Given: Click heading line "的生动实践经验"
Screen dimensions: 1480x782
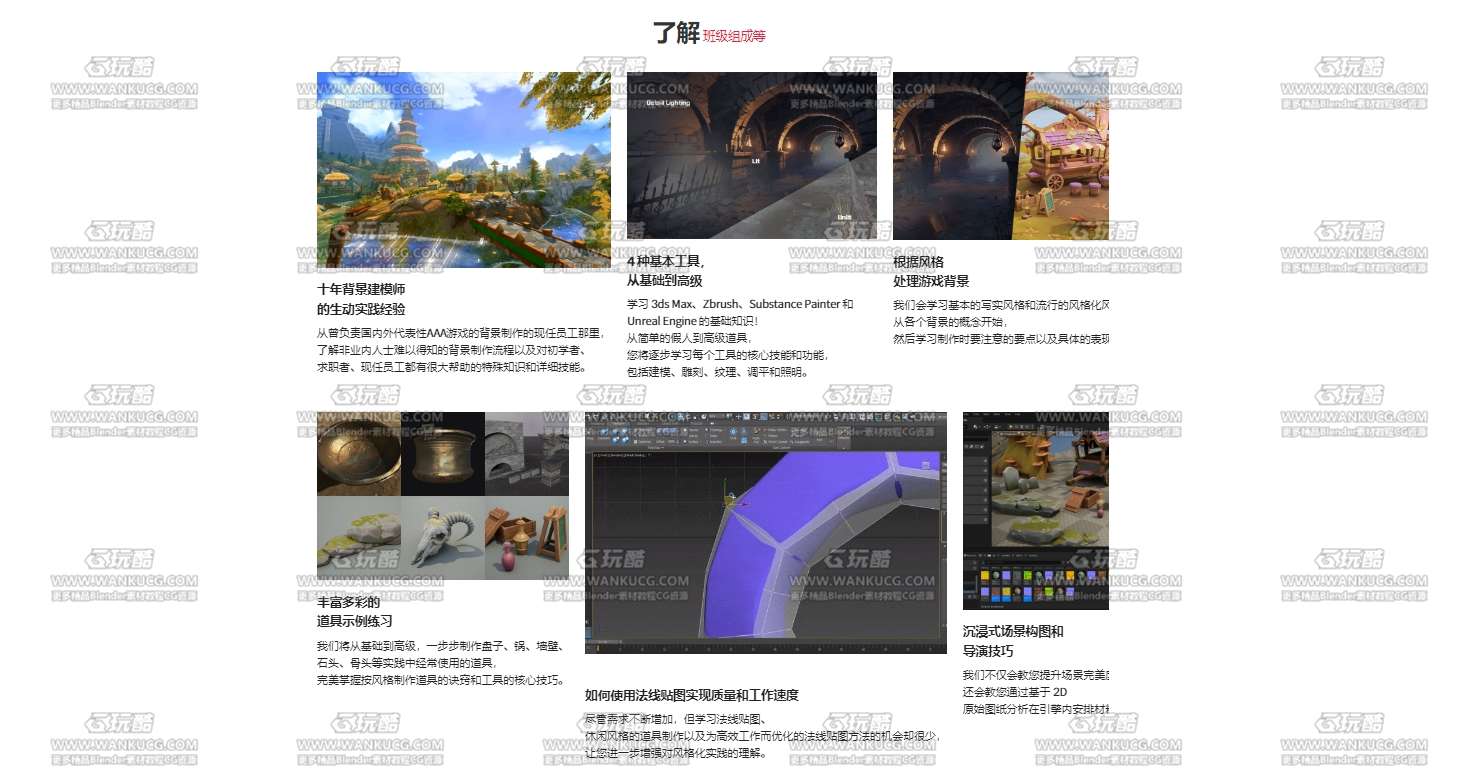Looking at the screenshot, I should pos(361,309).
